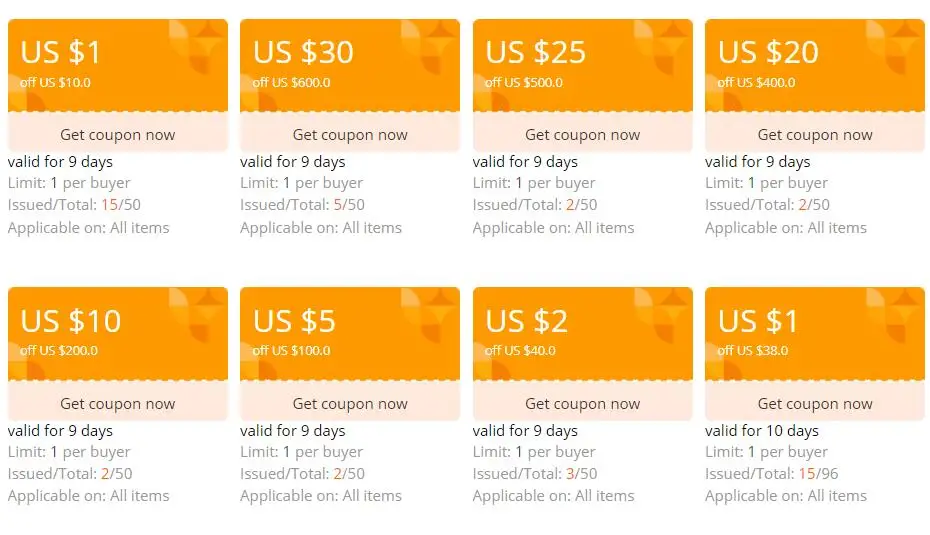Get the US $1 off $10.0 coupon

click(117, 135)
